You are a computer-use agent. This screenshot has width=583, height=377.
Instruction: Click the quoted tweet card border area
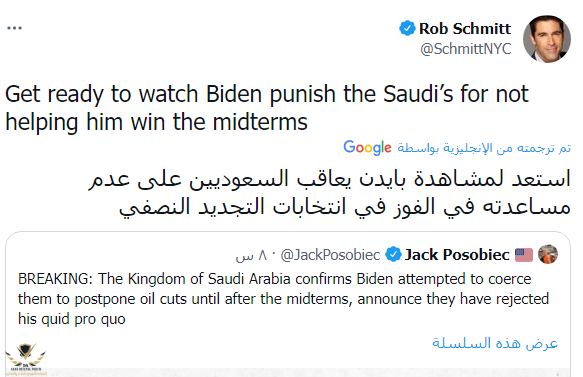point(288,304)
